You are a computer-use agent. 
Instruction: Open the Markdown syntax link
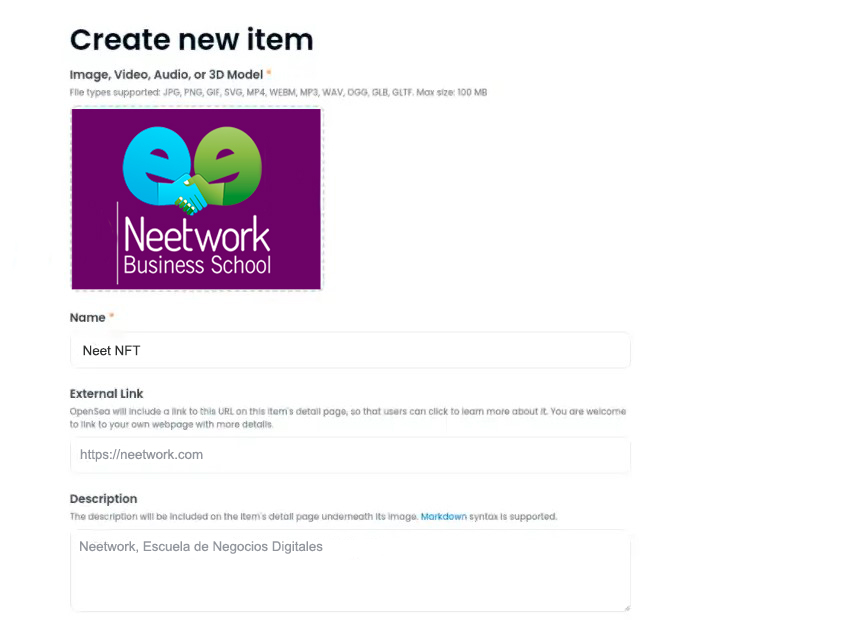(x=443, y=517)
